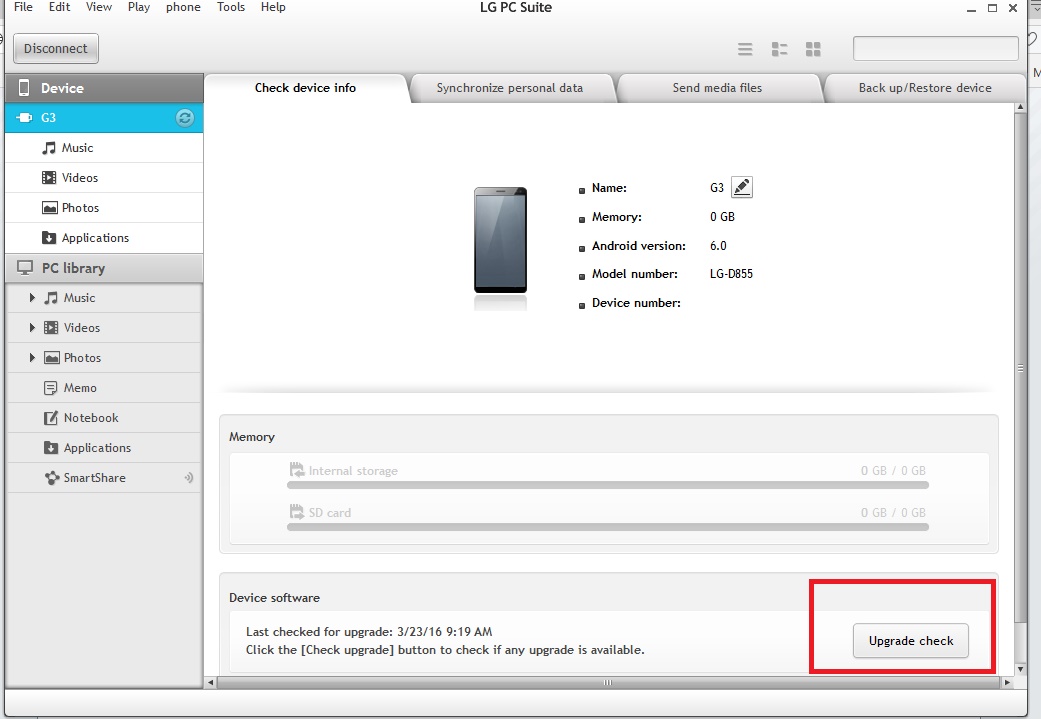Image resolution: width=1041 pixels, height=719 pixels.
Task: Select PC library Music item
Action: [x=104, y=298]
